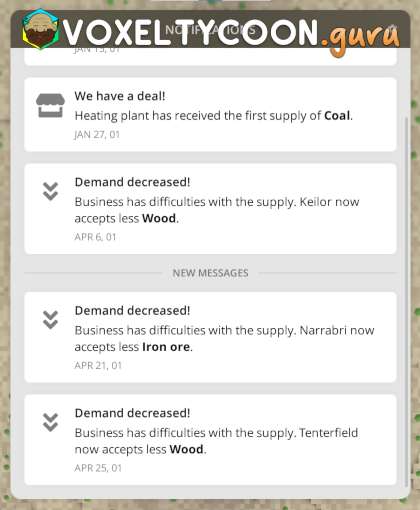The height and width of the screenshot is (510, 420).
Task: Click the NEW MESSAGES divider label
Action: tap(210, 273)
